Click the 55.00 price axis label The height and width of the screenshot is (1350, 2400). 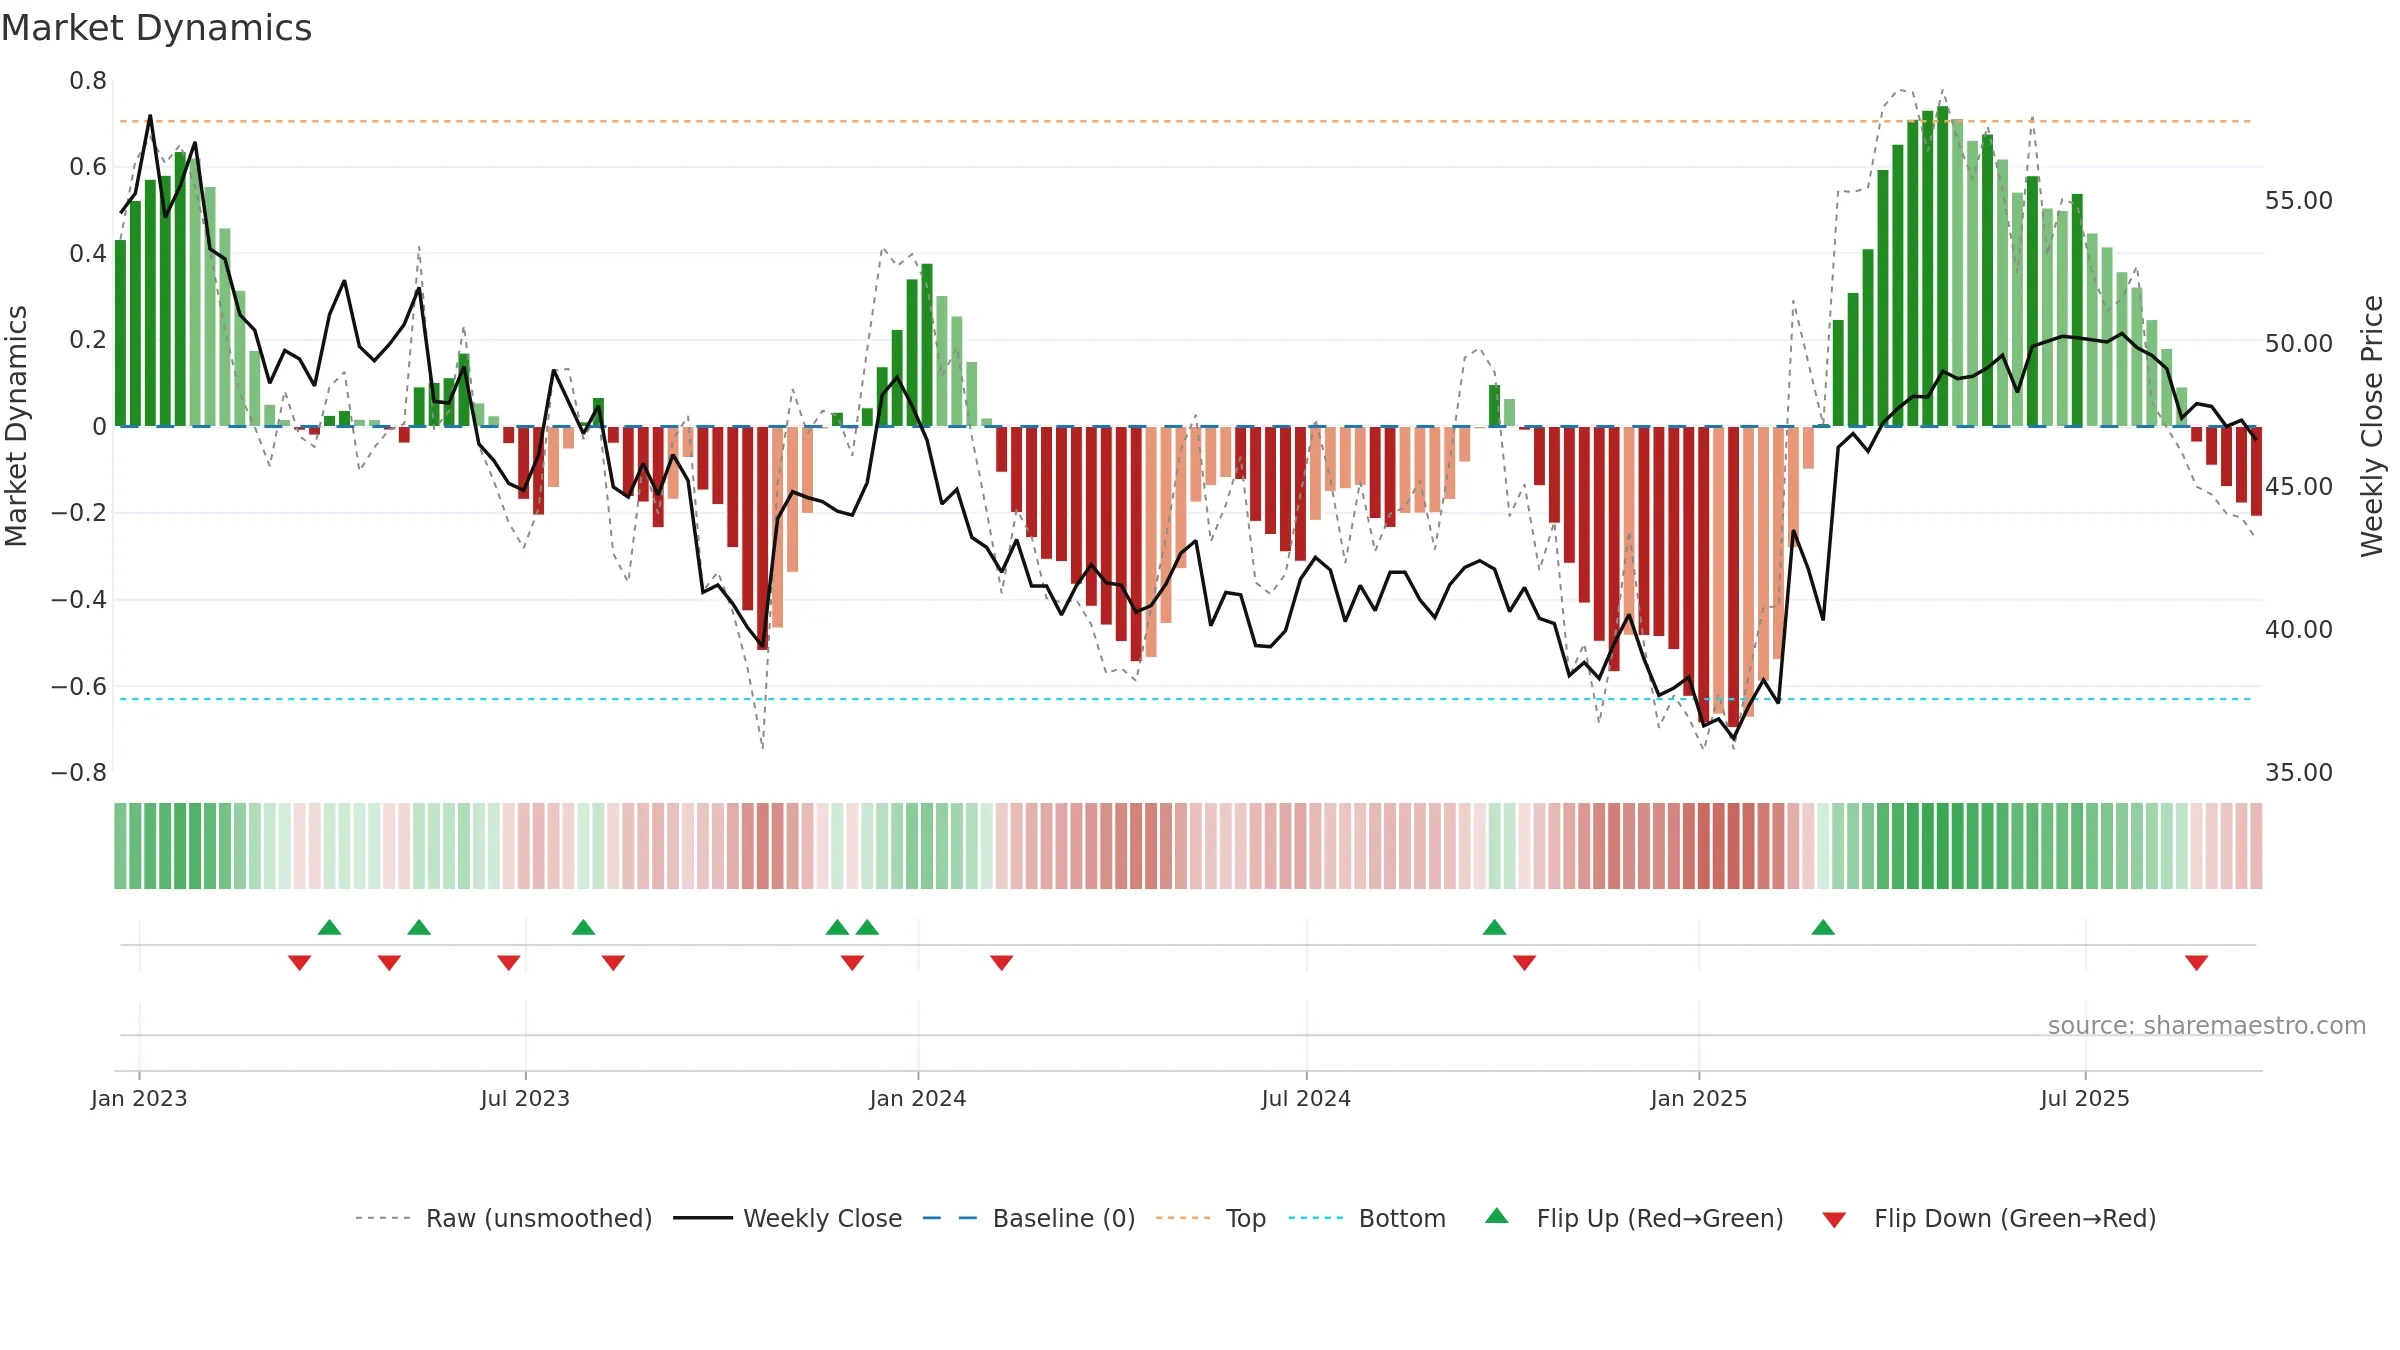(2299, 201)
